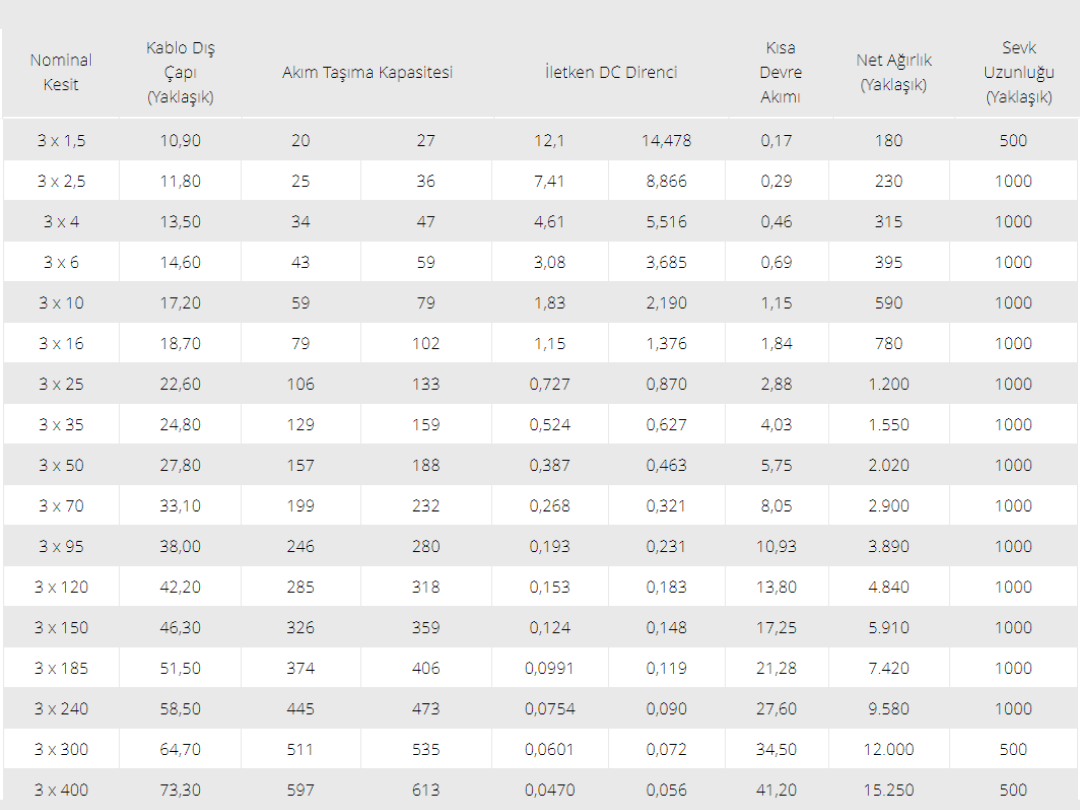
Task: Click the Sevk Uzunluğu column header
Action: pyautogui.click(x=1018, y=72)
